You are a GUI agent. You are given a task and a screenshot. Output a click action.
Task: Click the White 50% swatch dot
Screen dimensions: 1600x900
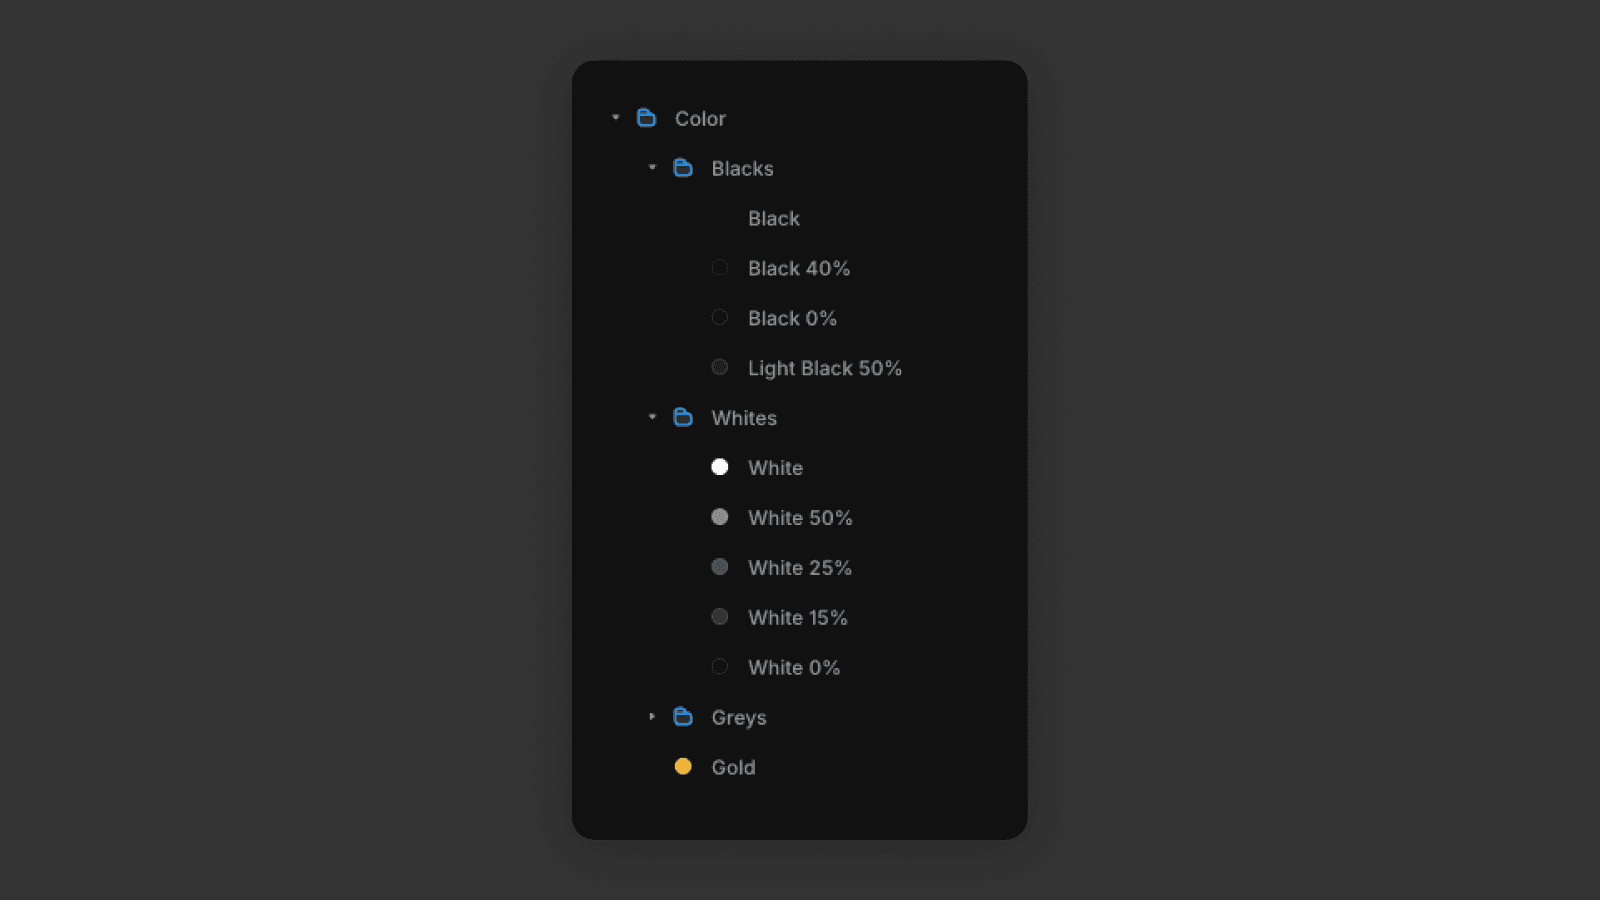(x=720, y=517)
